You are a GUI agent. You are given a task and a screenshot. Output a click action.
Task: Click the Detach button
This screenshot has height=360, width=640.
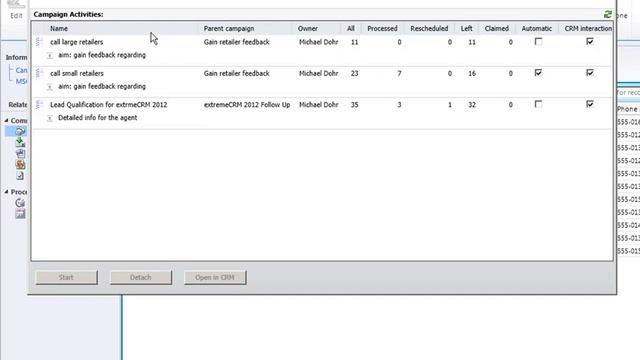pos(141,278)
